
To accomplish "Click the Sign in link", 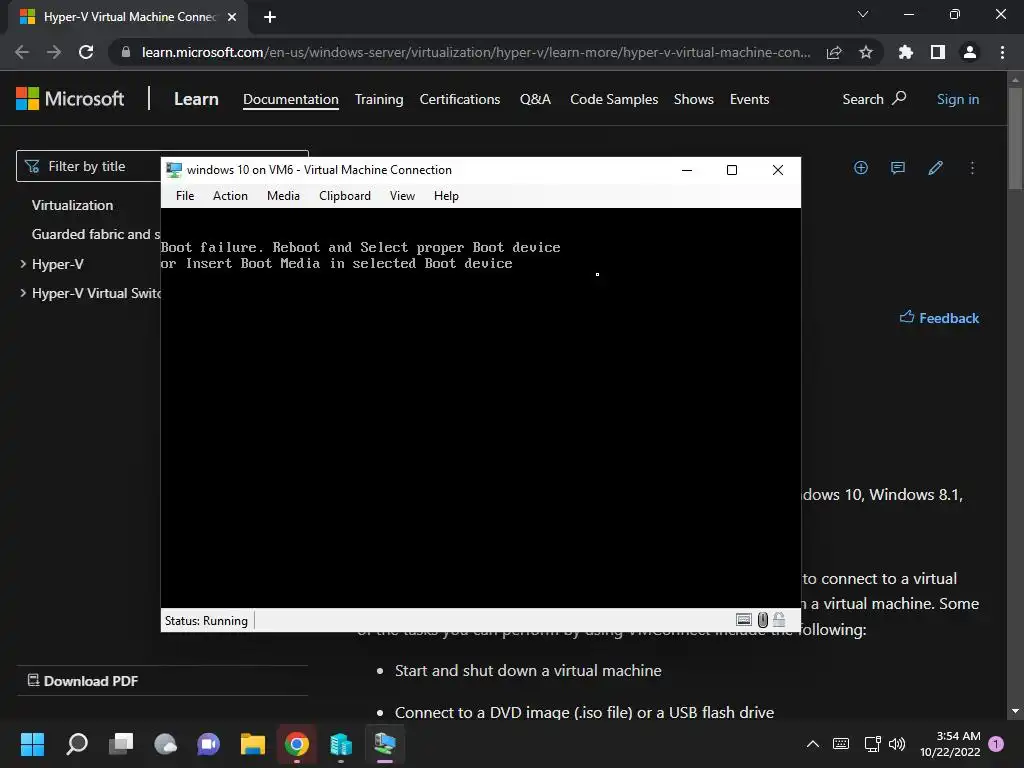I will (x=957, y=99).
